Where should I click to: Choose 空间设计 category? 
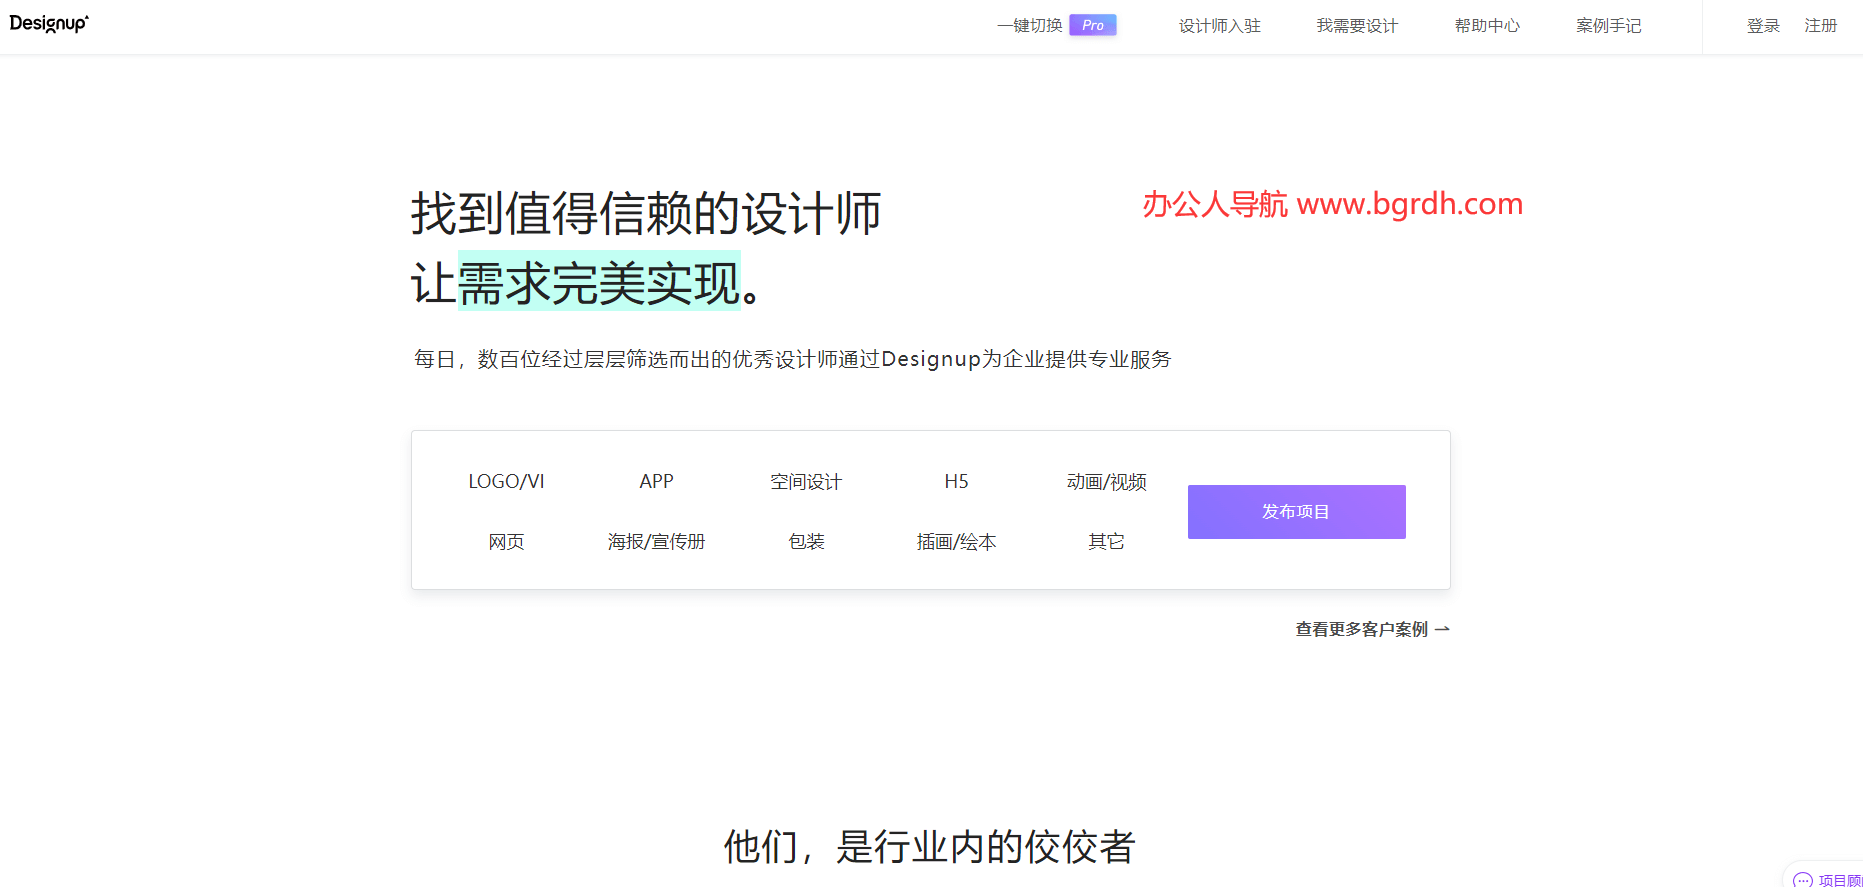pos(806,482)
